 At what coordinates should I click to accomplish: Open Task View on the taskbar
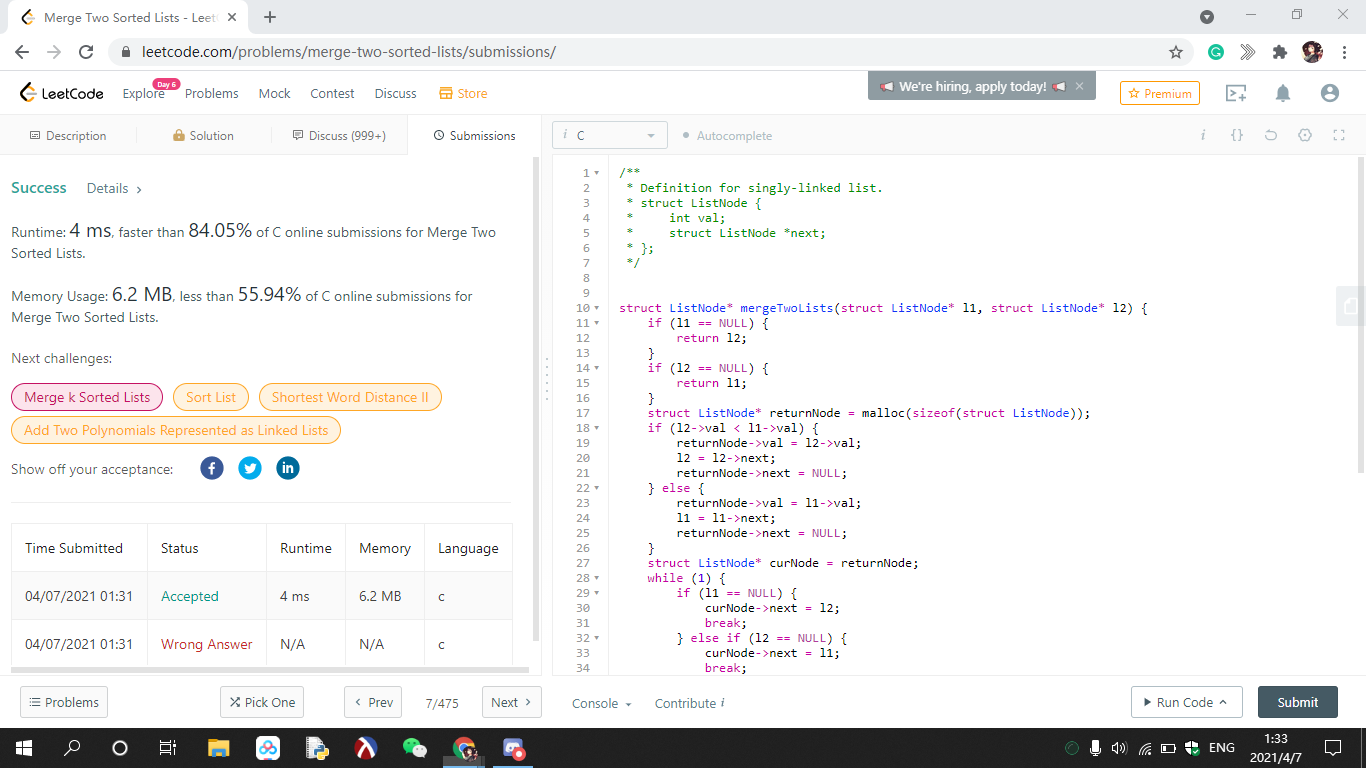[168, 747]
